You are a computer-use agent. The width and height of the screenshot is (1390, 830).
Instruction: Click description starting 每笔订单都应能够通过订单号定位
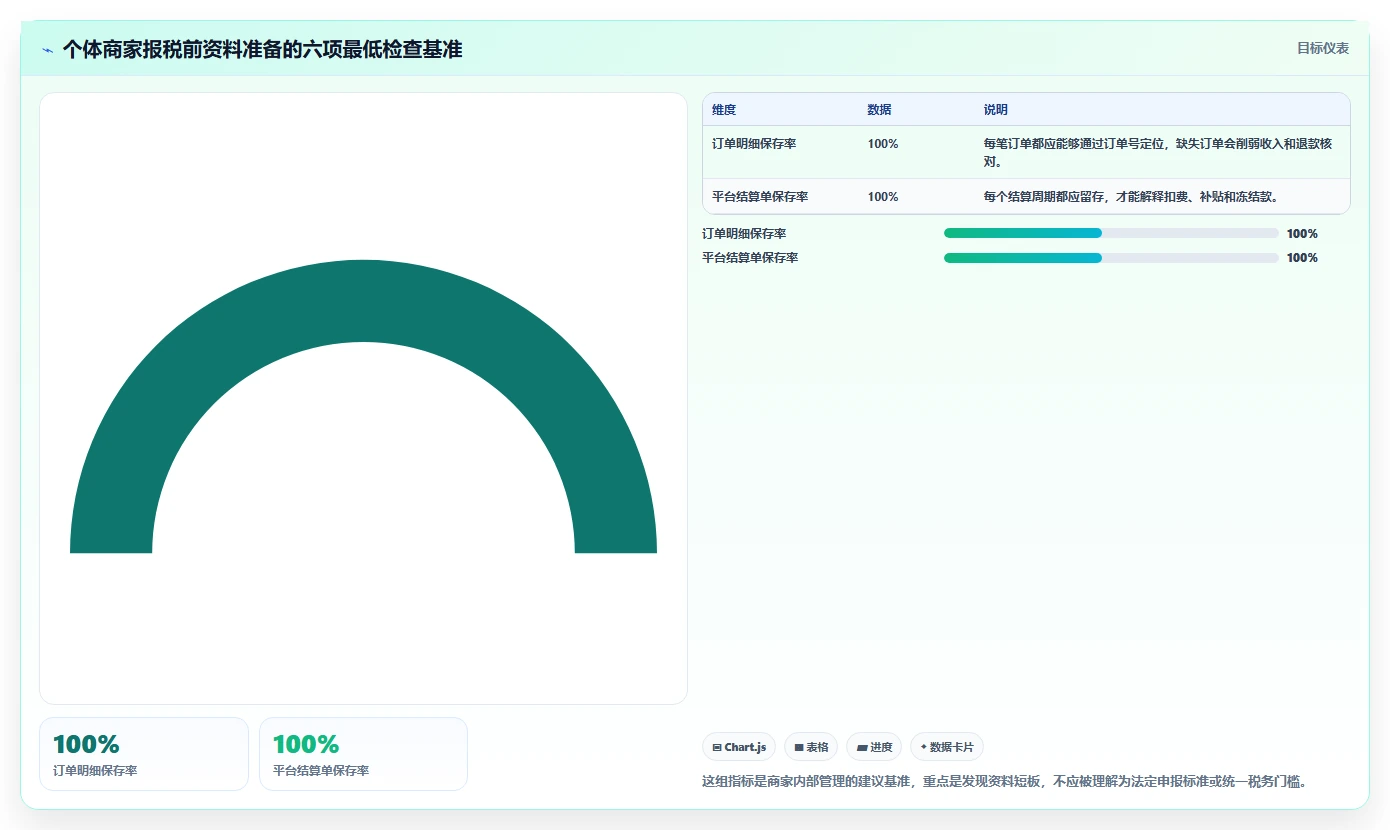point(1158,152)
